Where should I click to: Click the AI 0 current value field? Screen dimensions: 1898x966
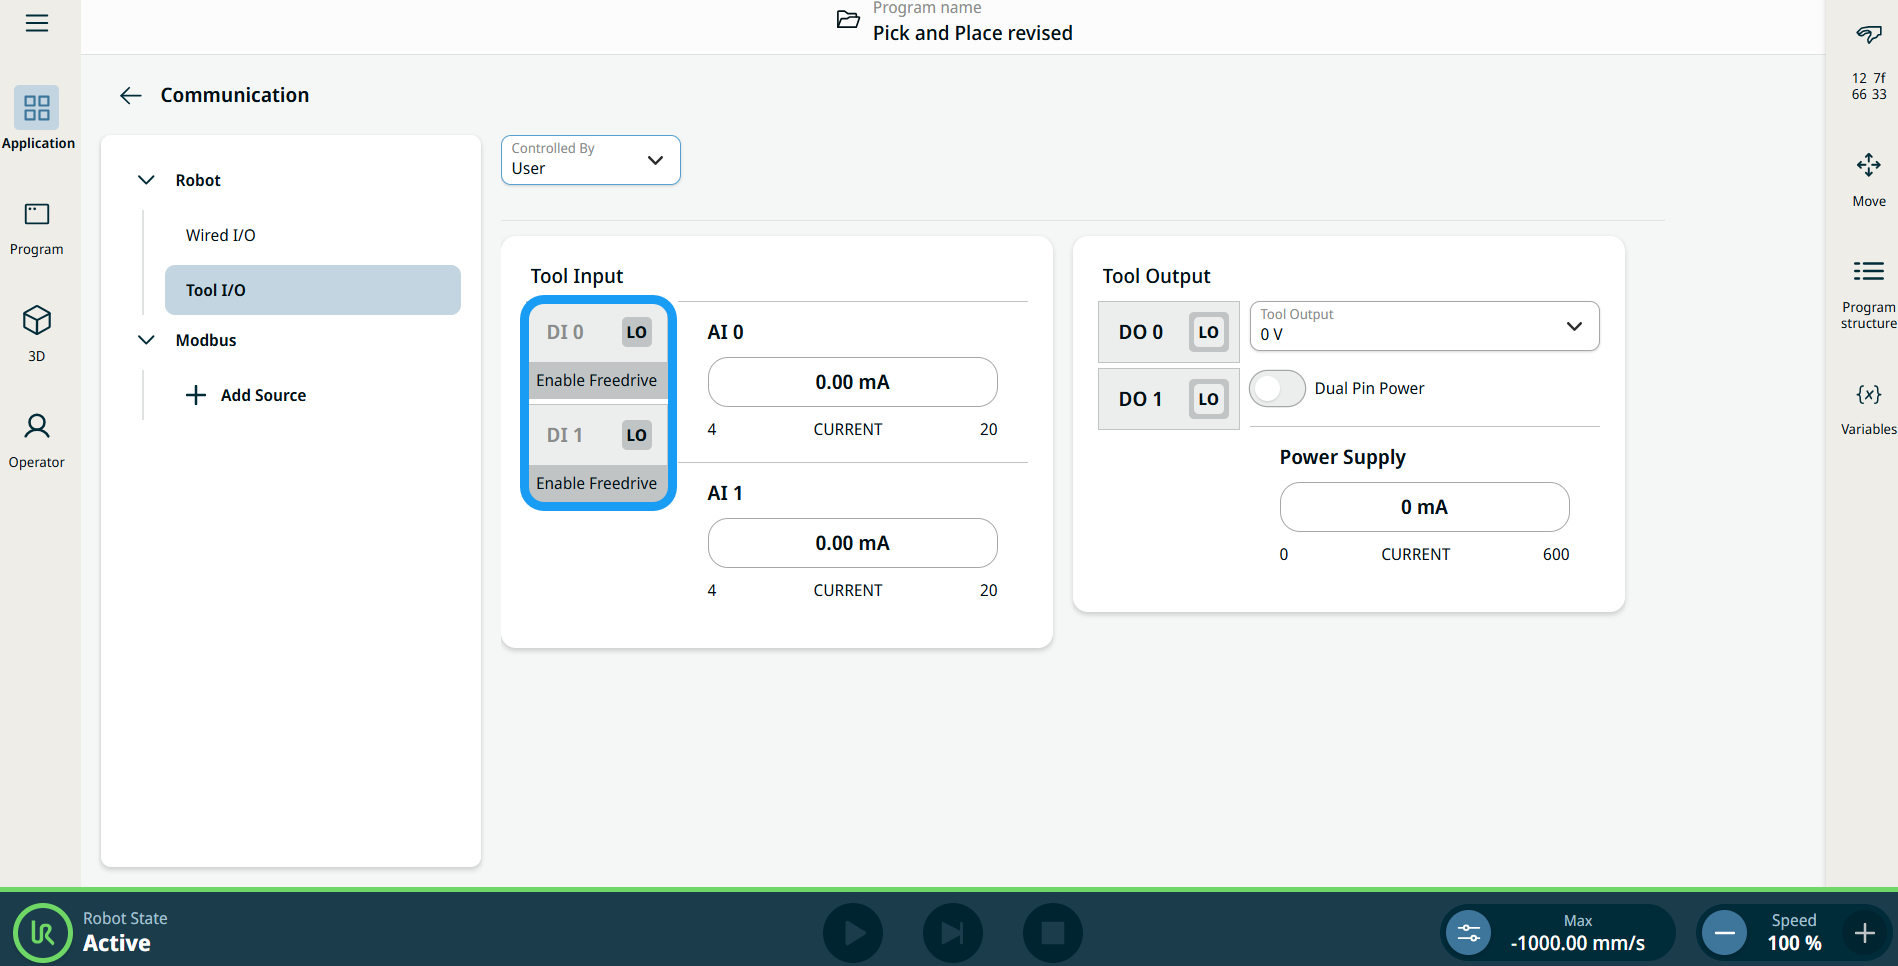click(x=852, y=382)
